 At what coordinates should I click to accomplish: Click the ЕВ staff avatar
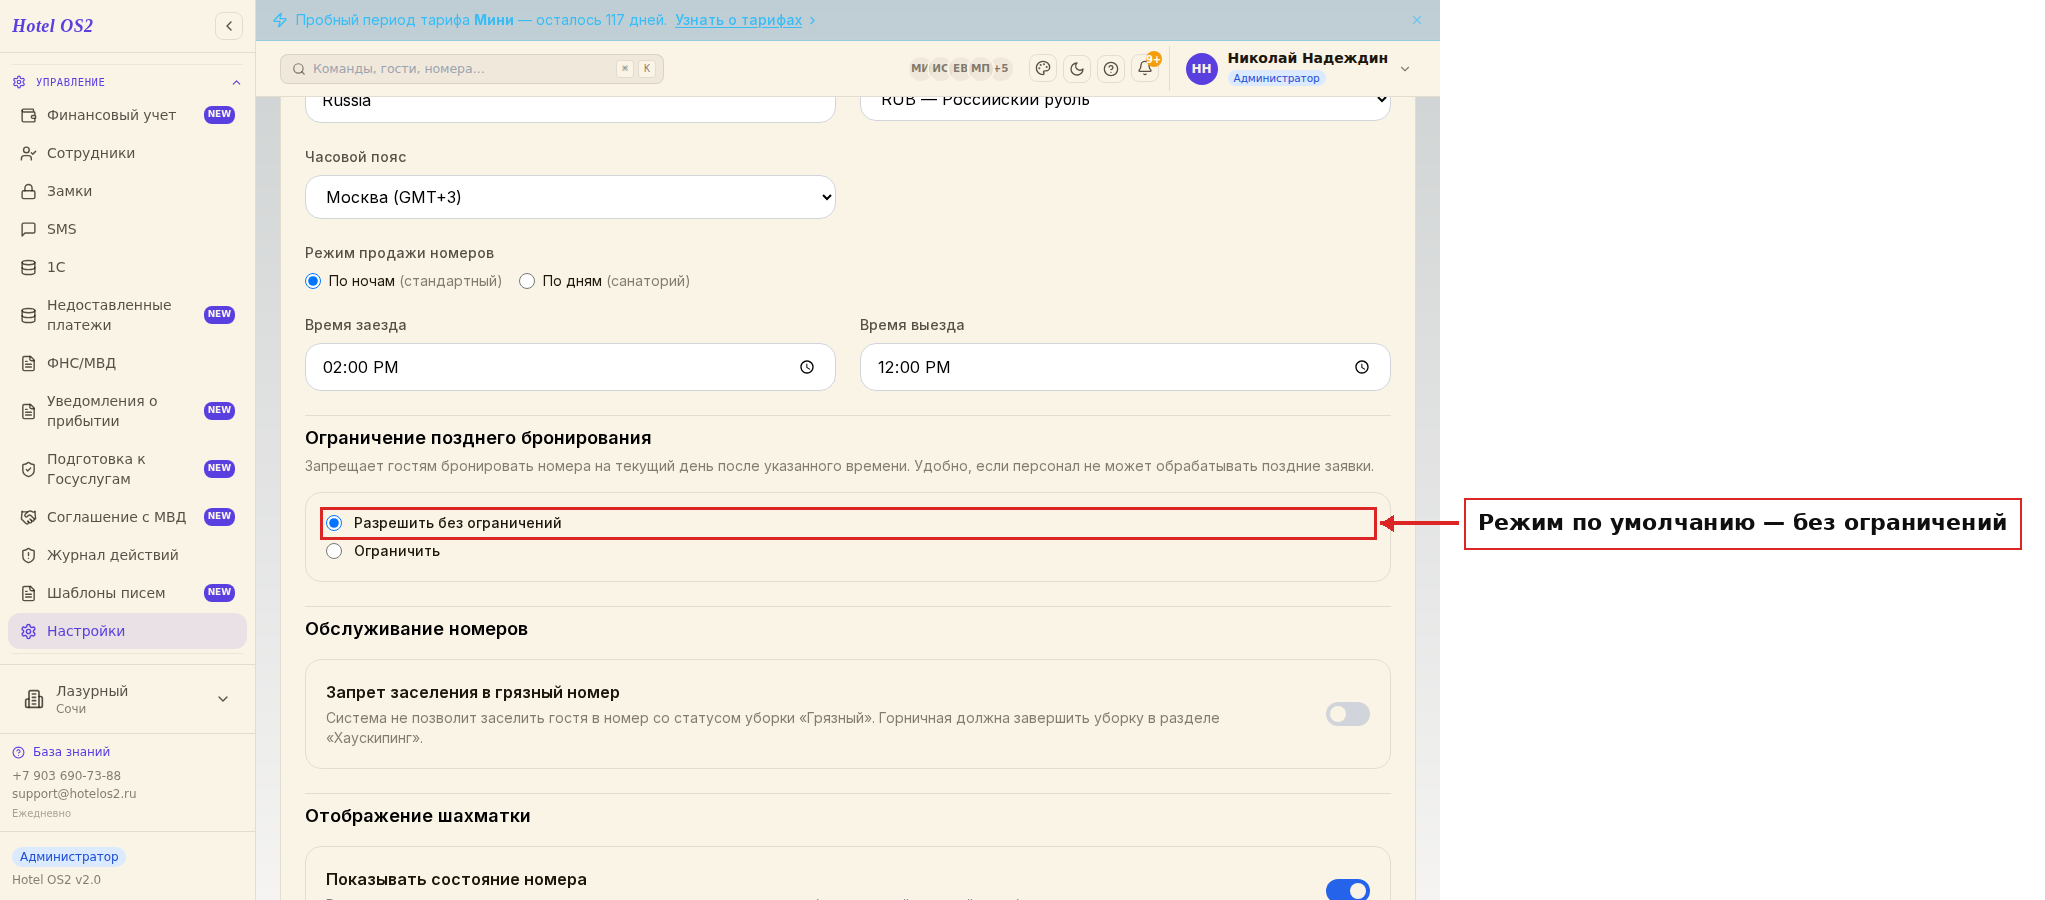960,68
